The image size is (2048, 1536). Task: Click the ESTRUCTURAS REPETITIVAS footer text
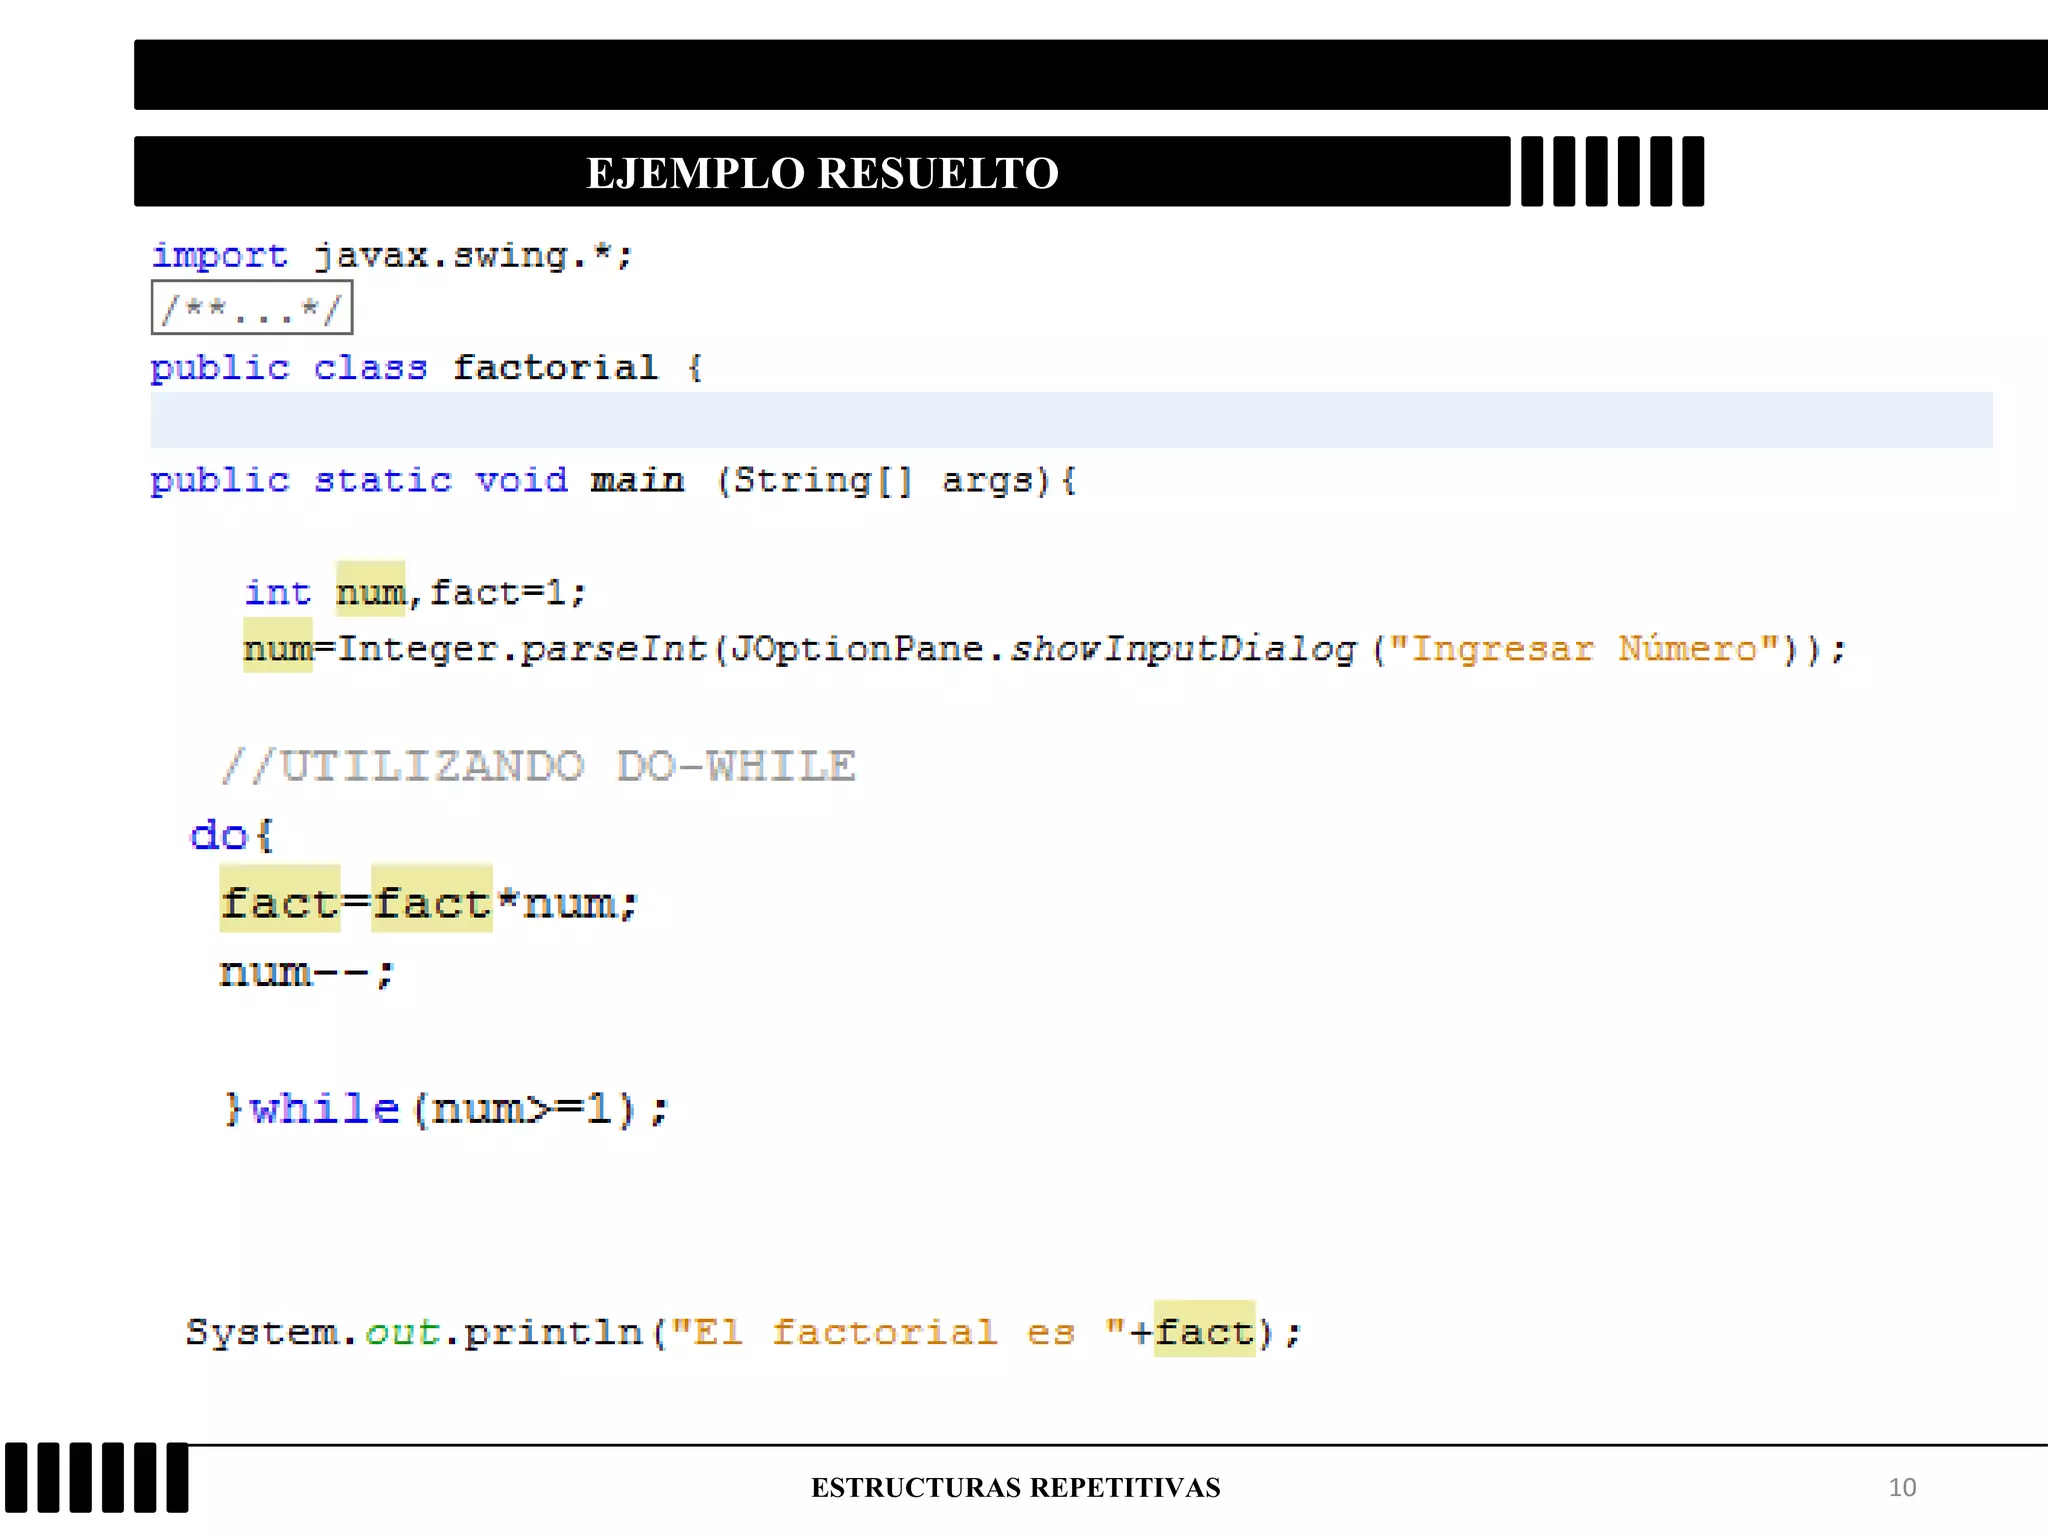coord(1015,1487)
